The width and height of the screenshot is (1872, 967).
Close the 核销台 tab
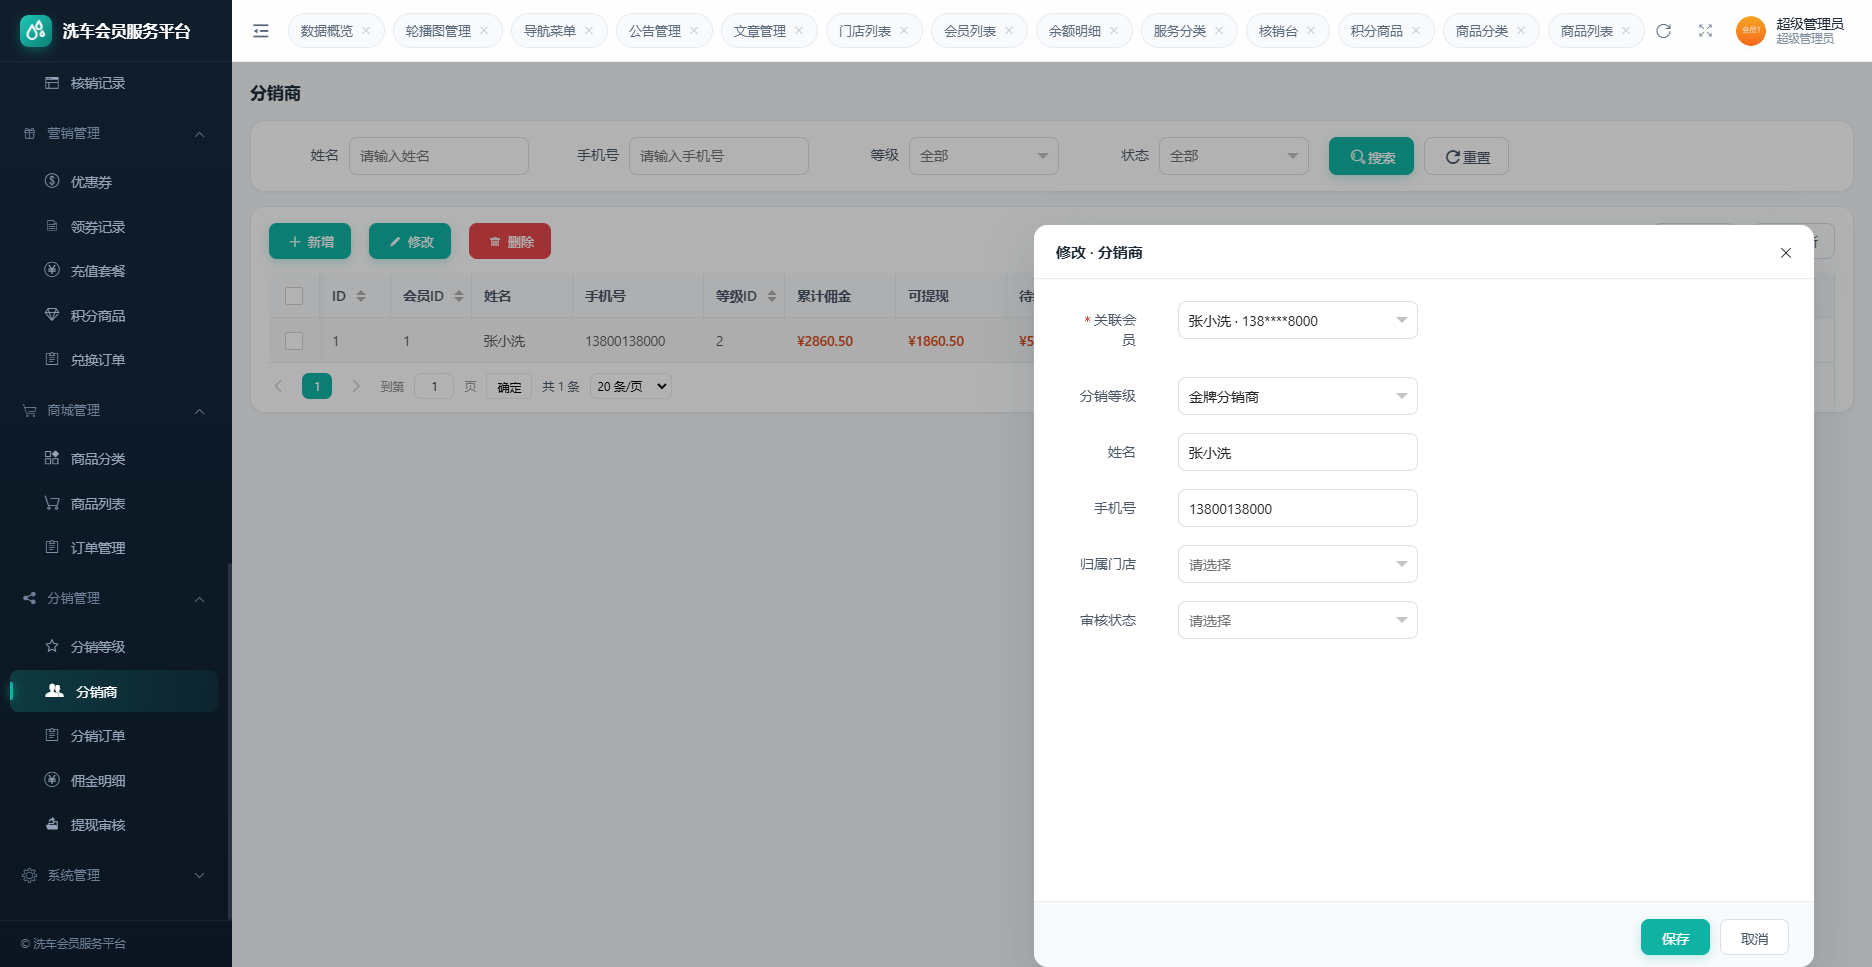(1311, 31)
